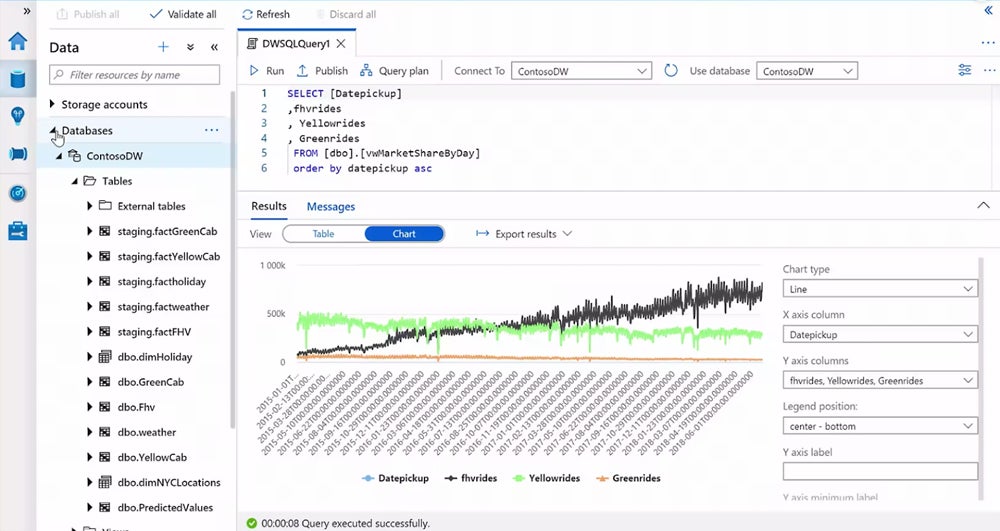Screen dimensions: 1000x531
Task: Select the staging.factholiday table
Action: coord(161,281)
